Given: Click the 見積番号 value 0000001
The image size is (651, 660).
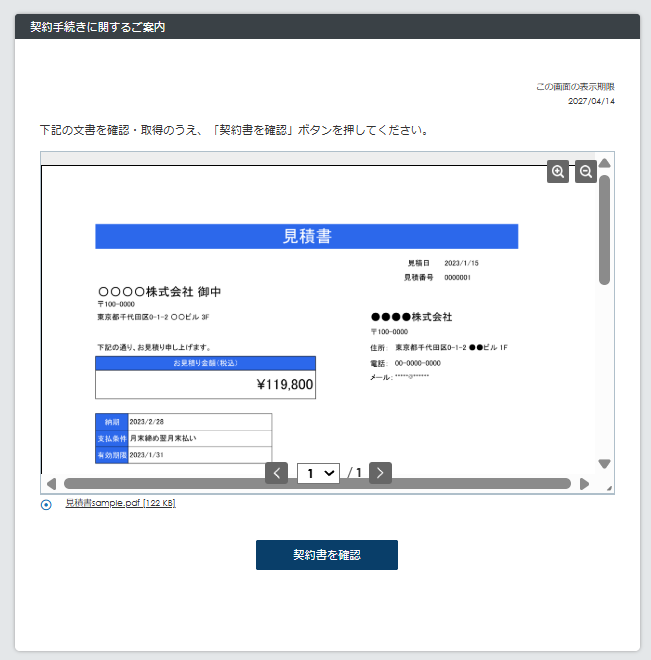Looking at the screenshot, I should click(x=457, y=278).
